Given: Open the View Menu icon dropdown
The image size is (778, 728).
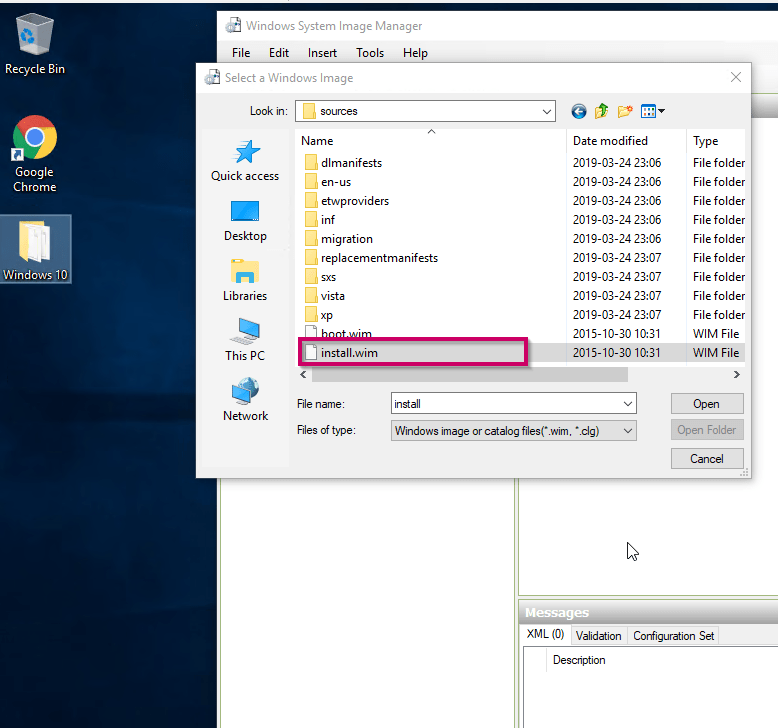Looking at the screenshot, I should (x=653, y=111).
